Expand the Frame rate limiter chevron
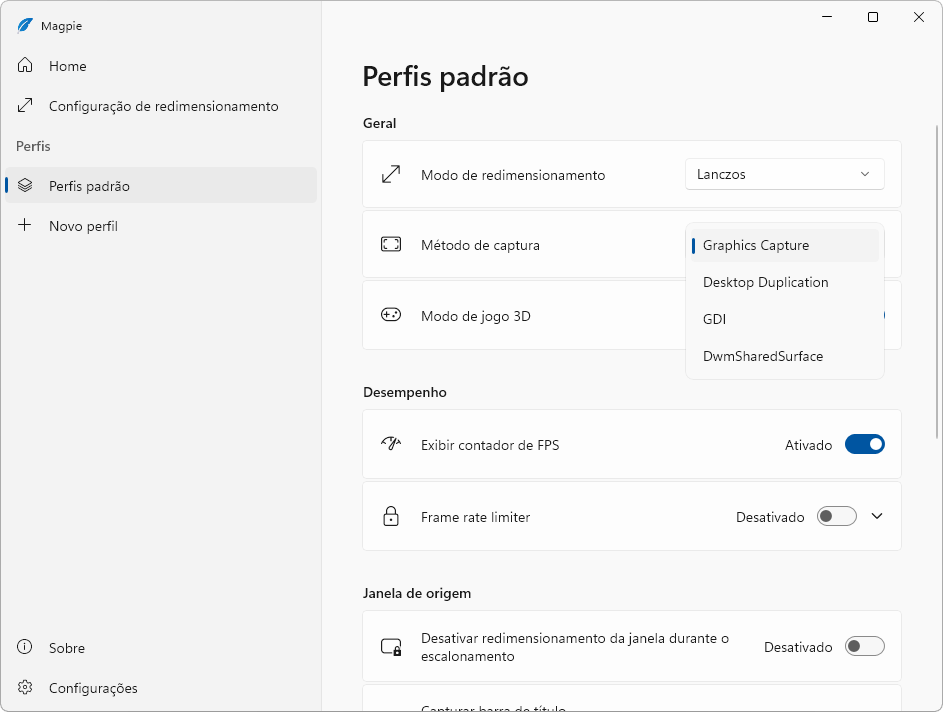 click(877, 517)
